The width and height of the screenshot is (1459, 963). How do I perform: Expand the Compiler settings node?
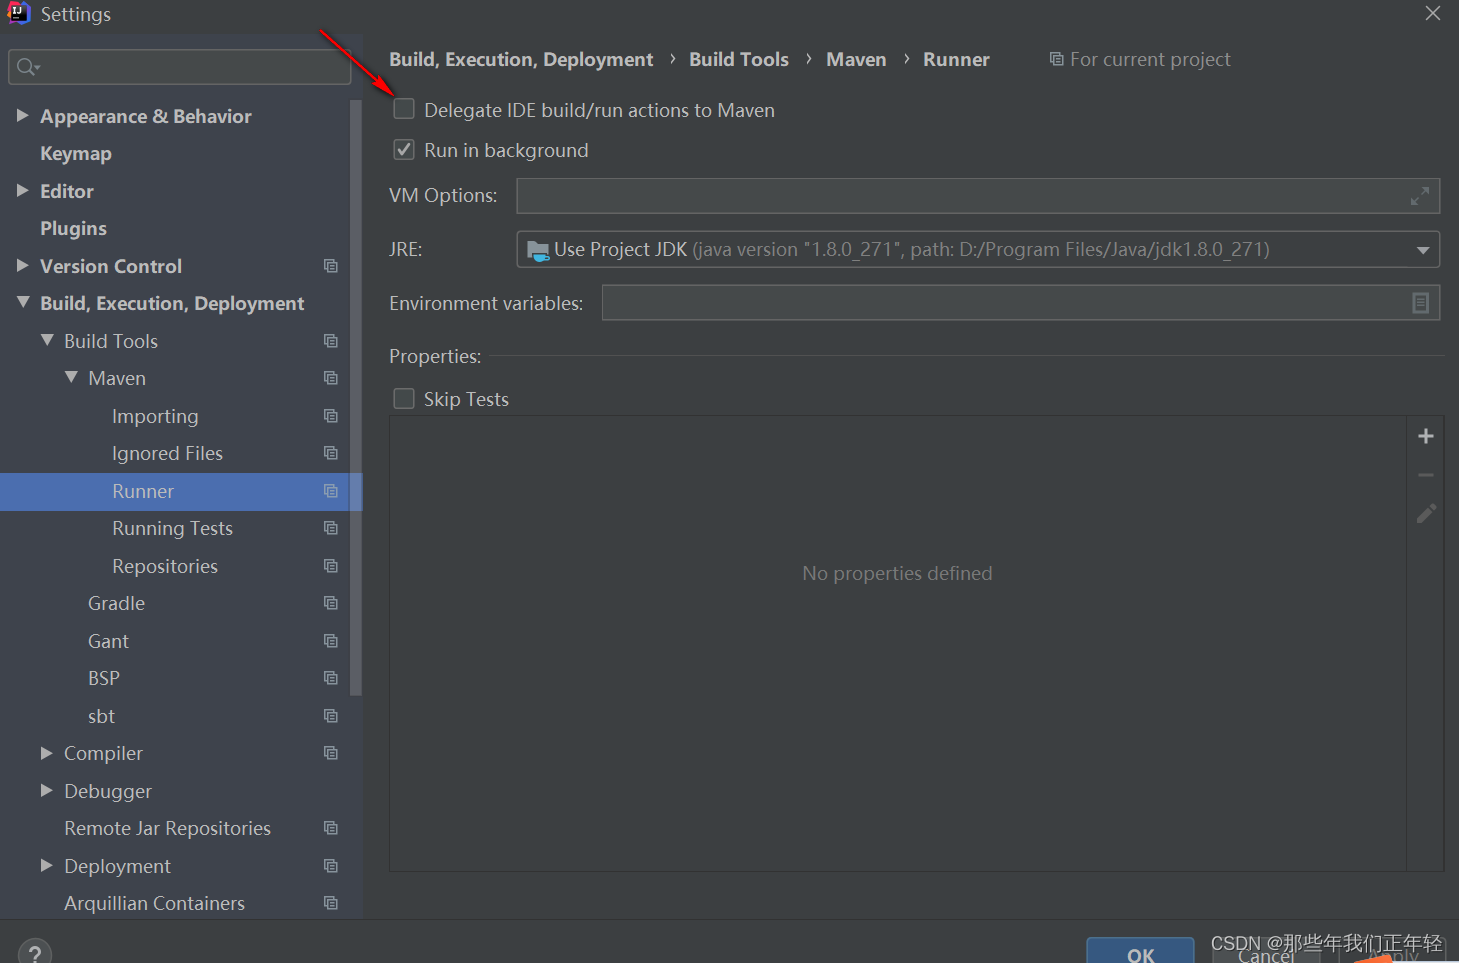coord(46,753)
